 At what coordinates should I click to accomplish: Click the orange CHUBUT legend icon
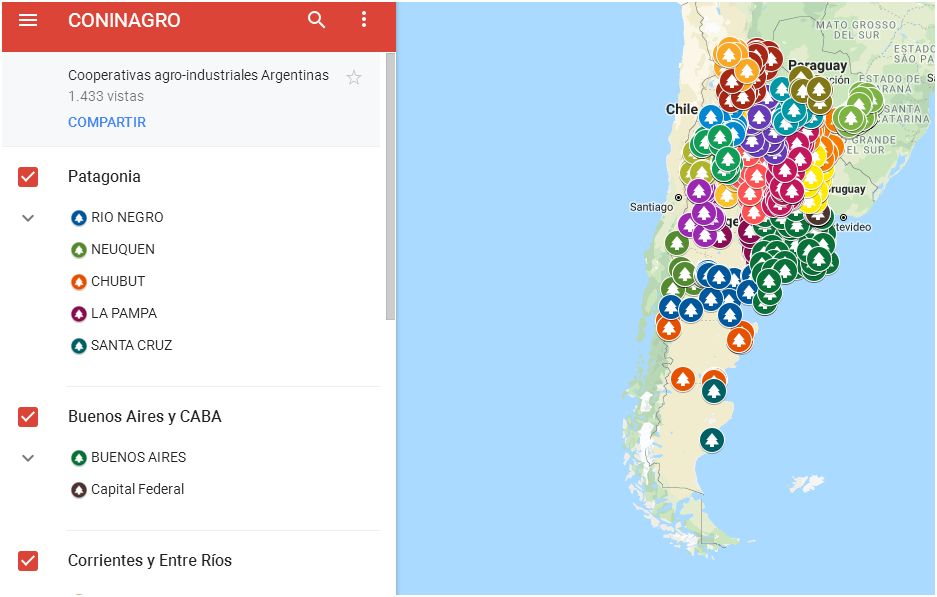pyautogui.click(x=79, y=281)
